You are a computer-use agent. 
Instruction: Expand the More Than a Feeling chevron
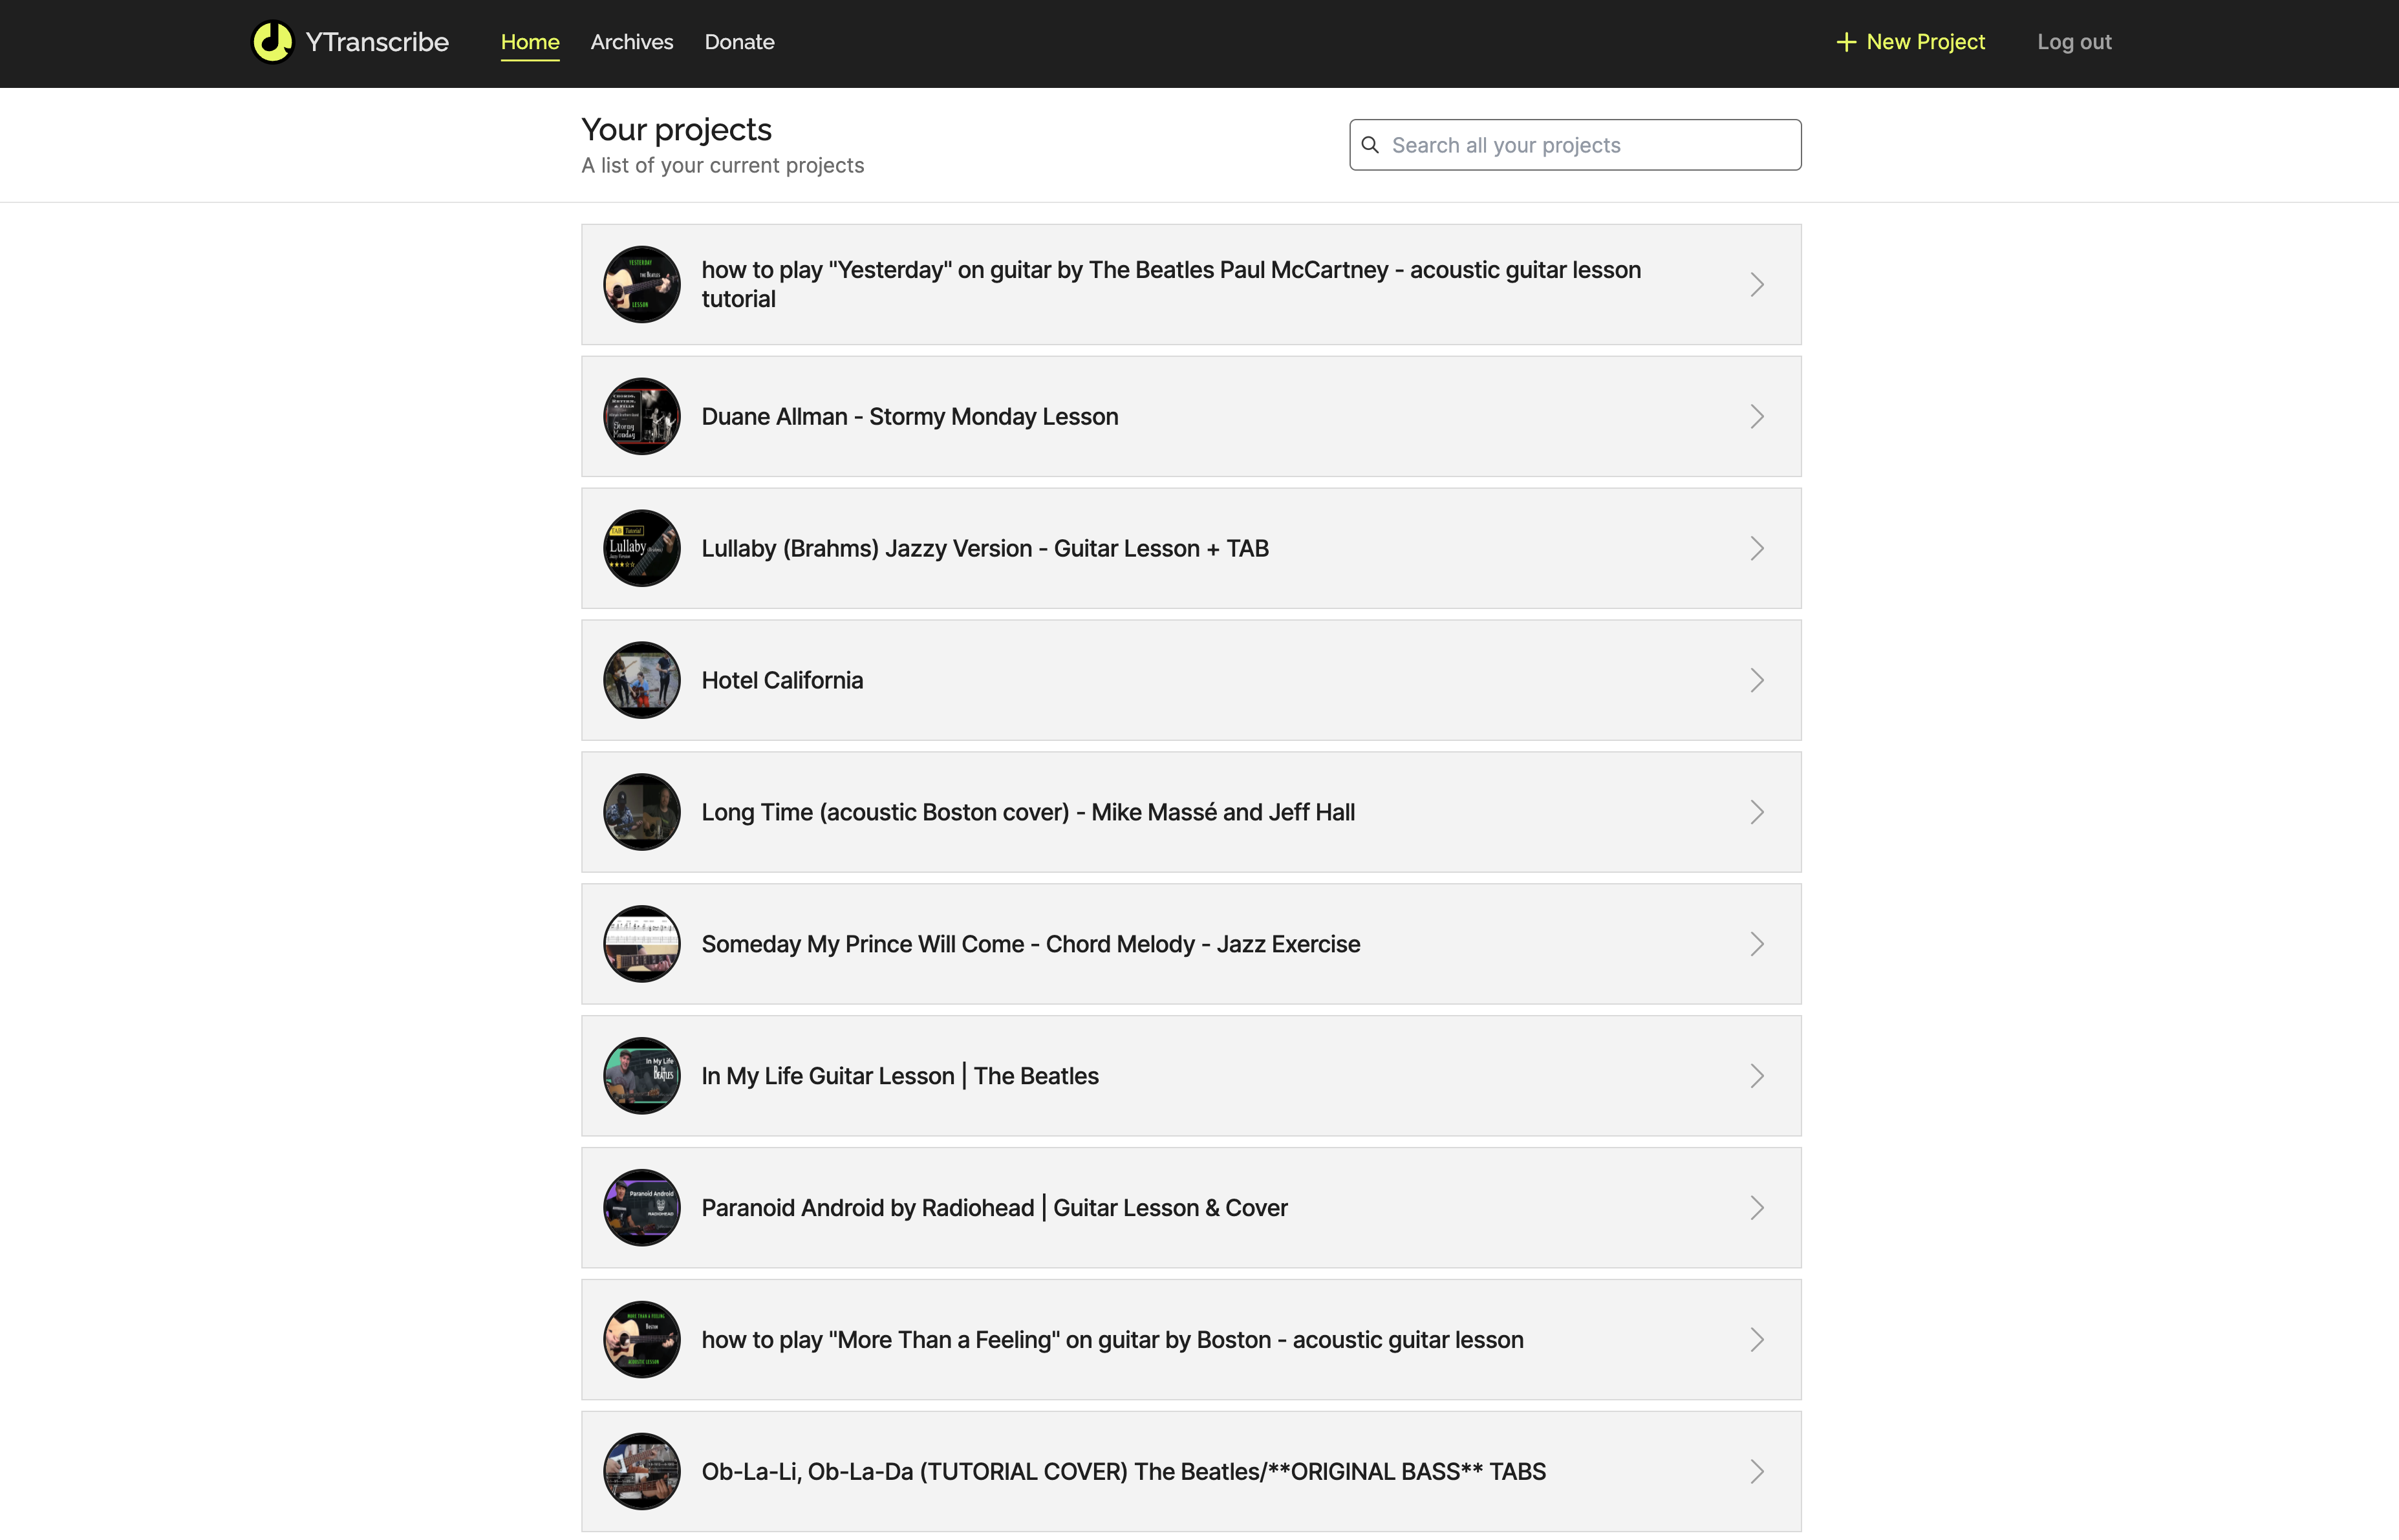click(1757, 1340)
